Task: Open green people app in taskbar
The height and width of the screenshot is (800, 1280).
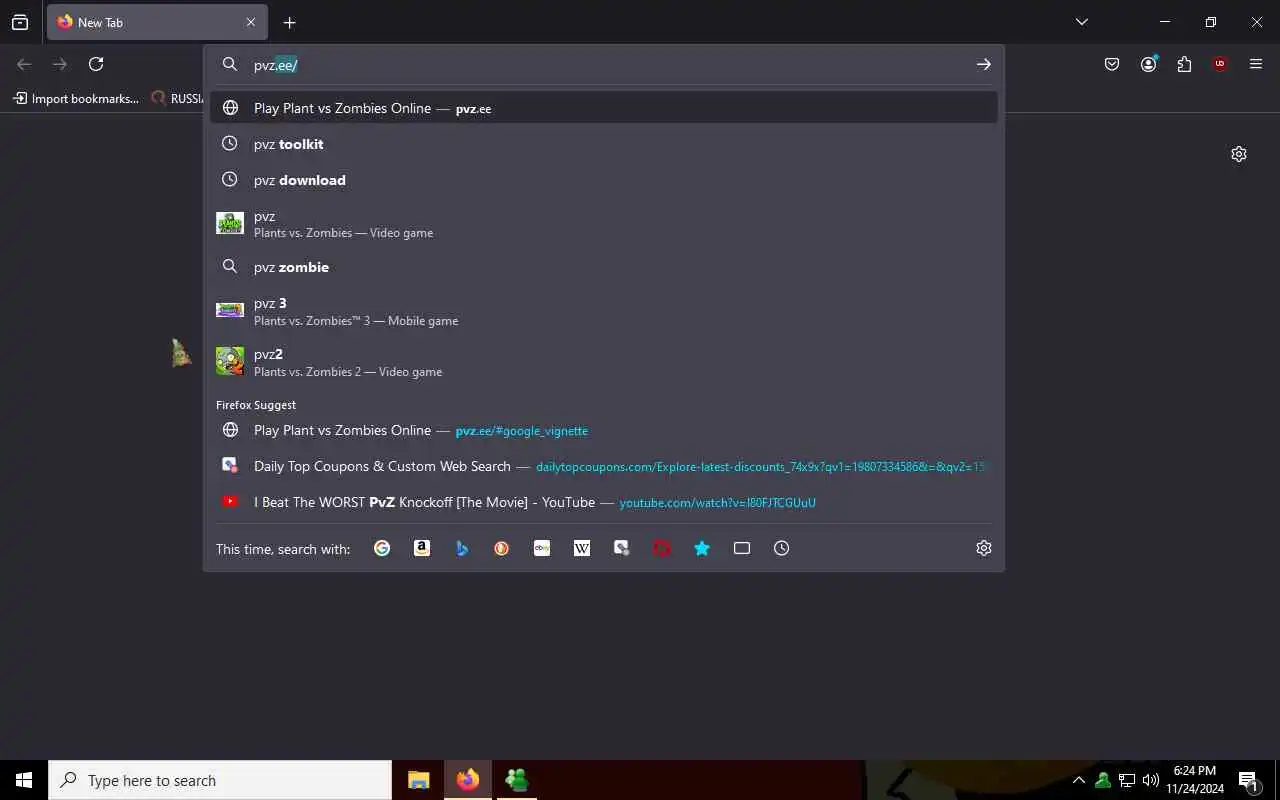Action: (x=517, y=780)
